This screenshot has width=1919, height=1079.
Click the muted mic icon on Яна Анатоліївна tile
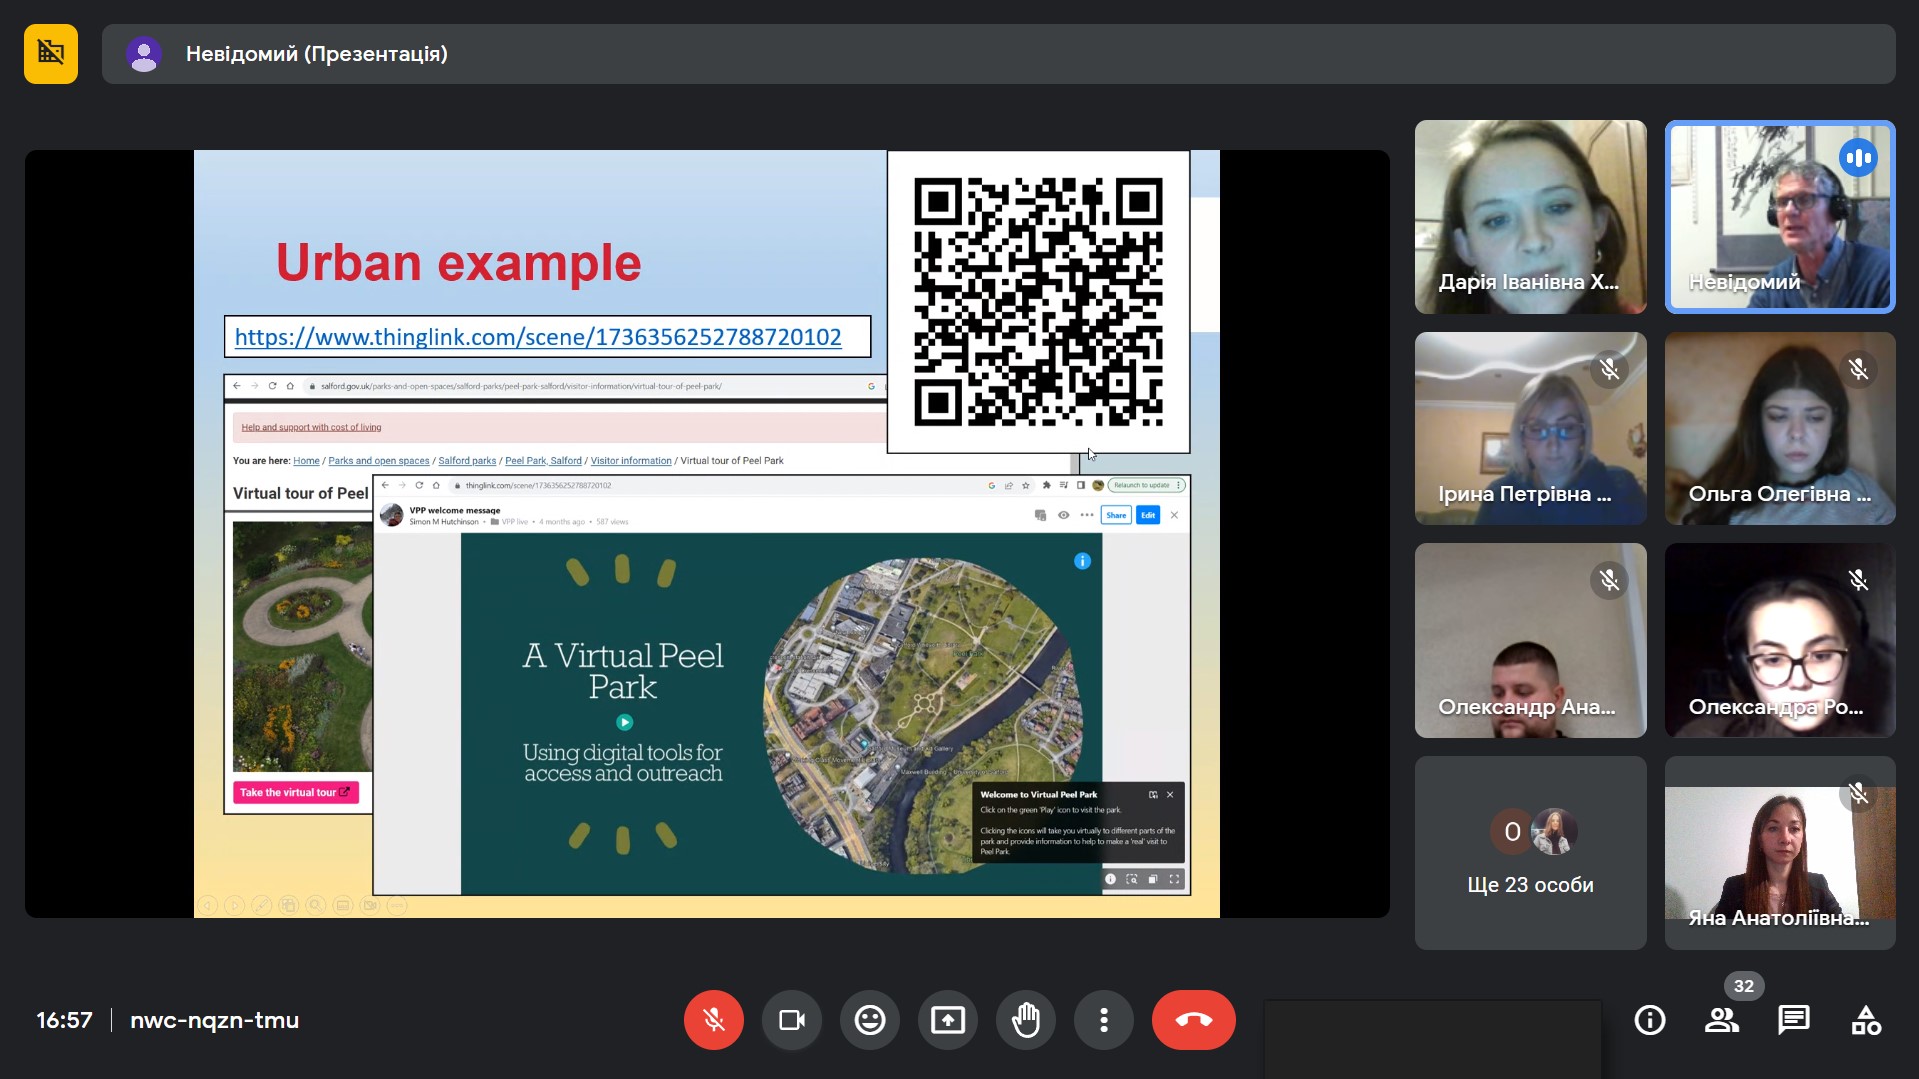pyautogui.click(x=1858, y=793)
